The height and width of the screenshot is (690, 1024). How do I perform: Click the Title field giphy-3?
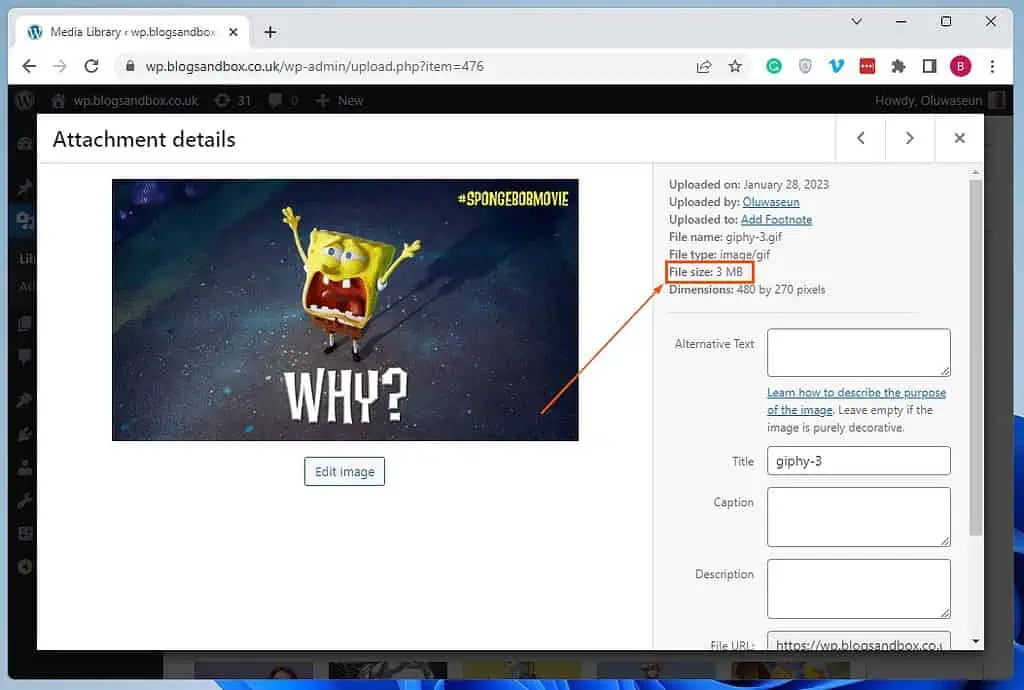click(x=858, y=461)
